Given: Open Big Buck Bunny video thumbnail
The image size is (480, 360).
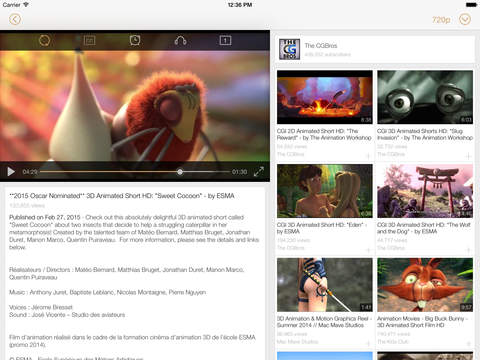Looking at the screenshot, I should click(425, 285).
